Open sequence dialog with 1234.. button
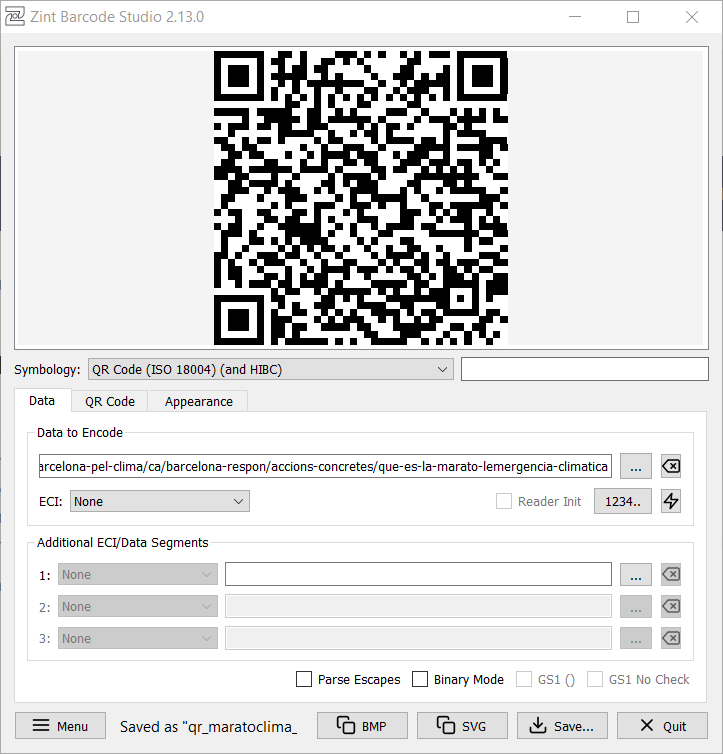The height and width of the screenshot is (754, 723). click(x=622, y=501)
